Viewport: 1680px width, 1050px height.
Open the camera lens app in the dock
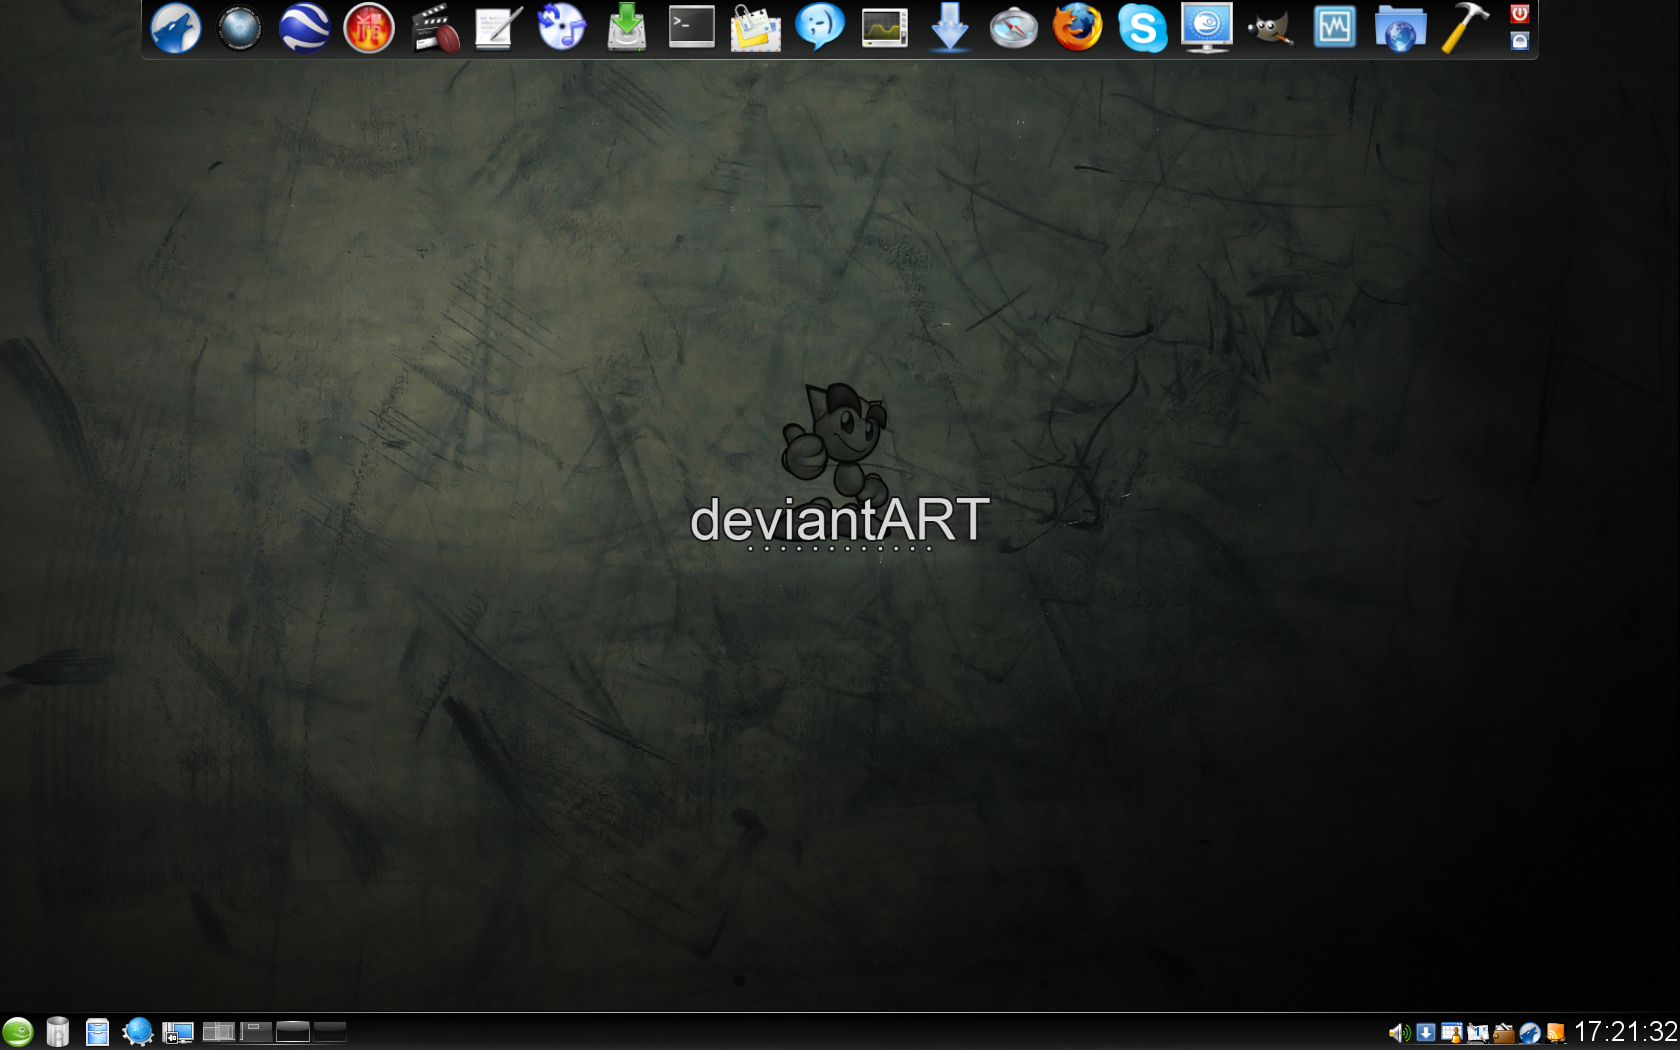[240, 27]
